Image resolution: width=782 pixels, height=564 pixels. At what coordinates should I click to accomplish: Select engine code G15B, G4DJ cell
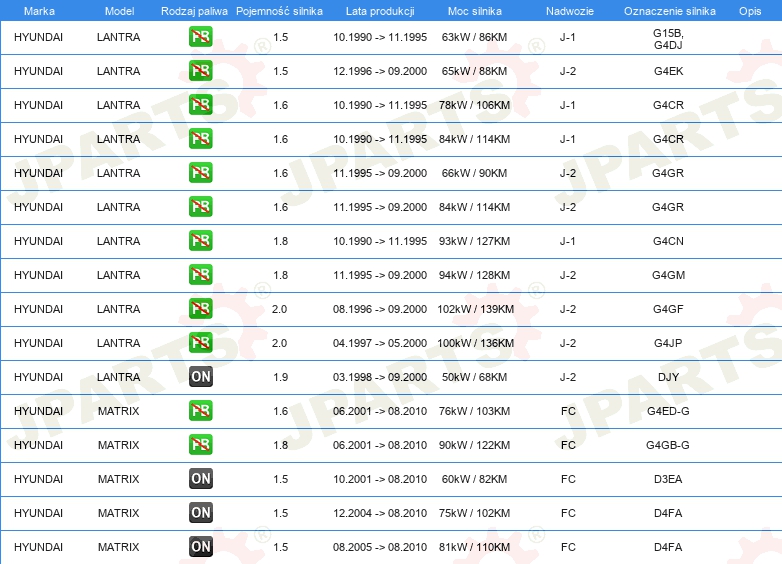click(668, 39)
